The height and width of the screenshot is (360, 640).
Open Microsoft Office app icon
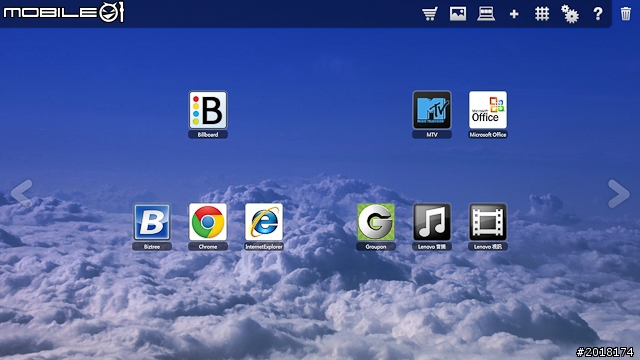[488, 110]
